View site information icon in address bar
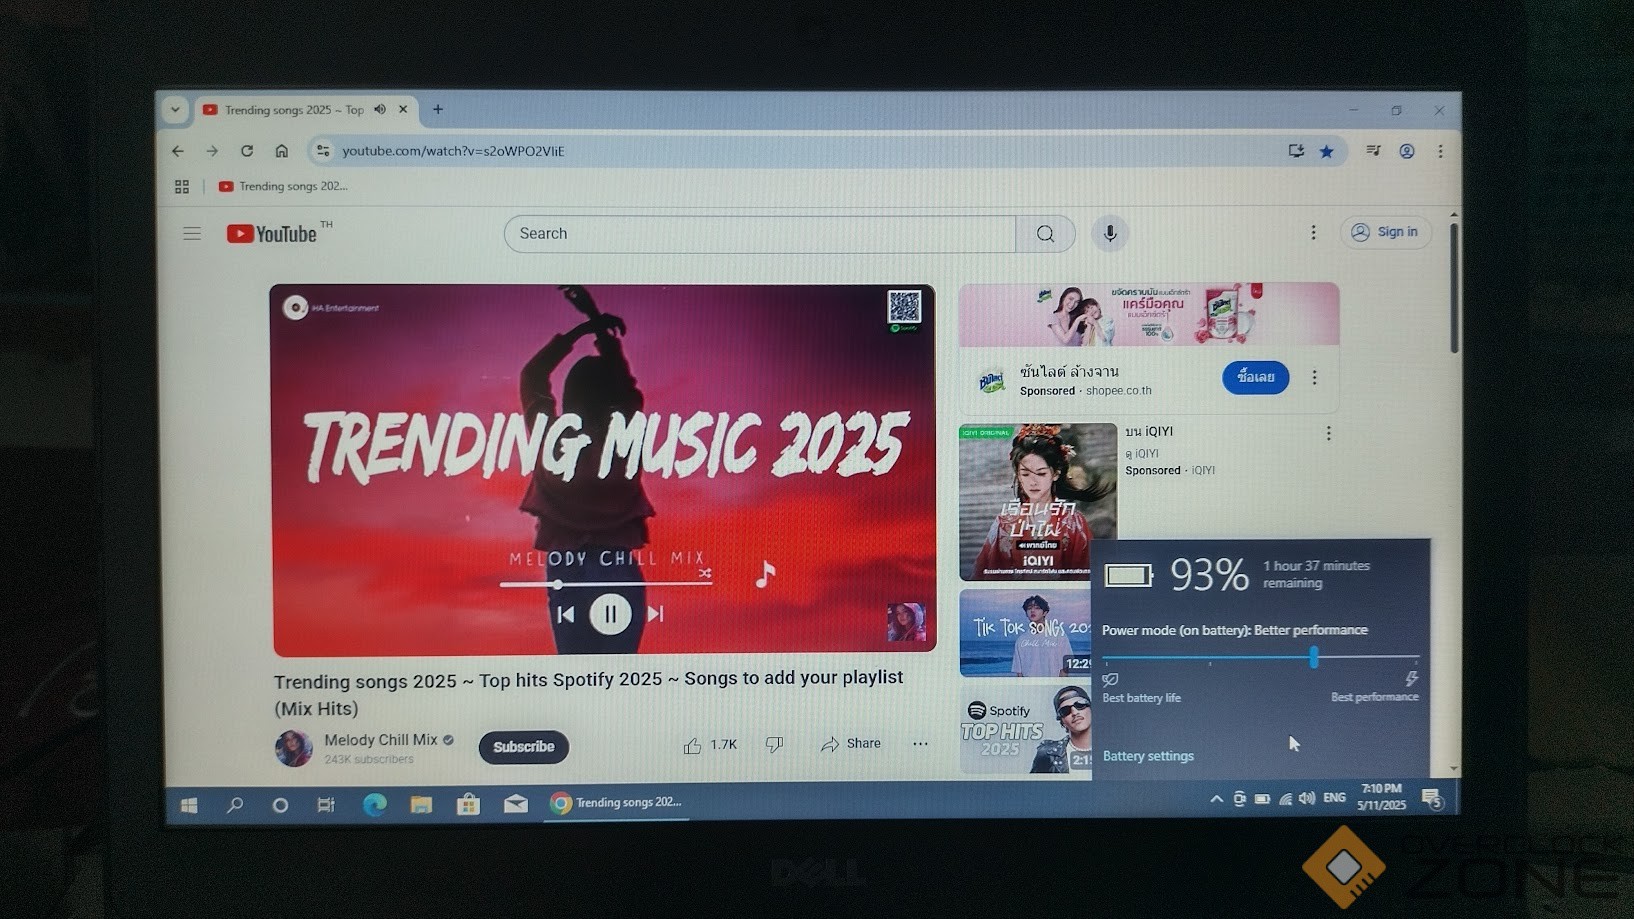The width and height of the screenshot is (1634, 919). pos(322,151)
